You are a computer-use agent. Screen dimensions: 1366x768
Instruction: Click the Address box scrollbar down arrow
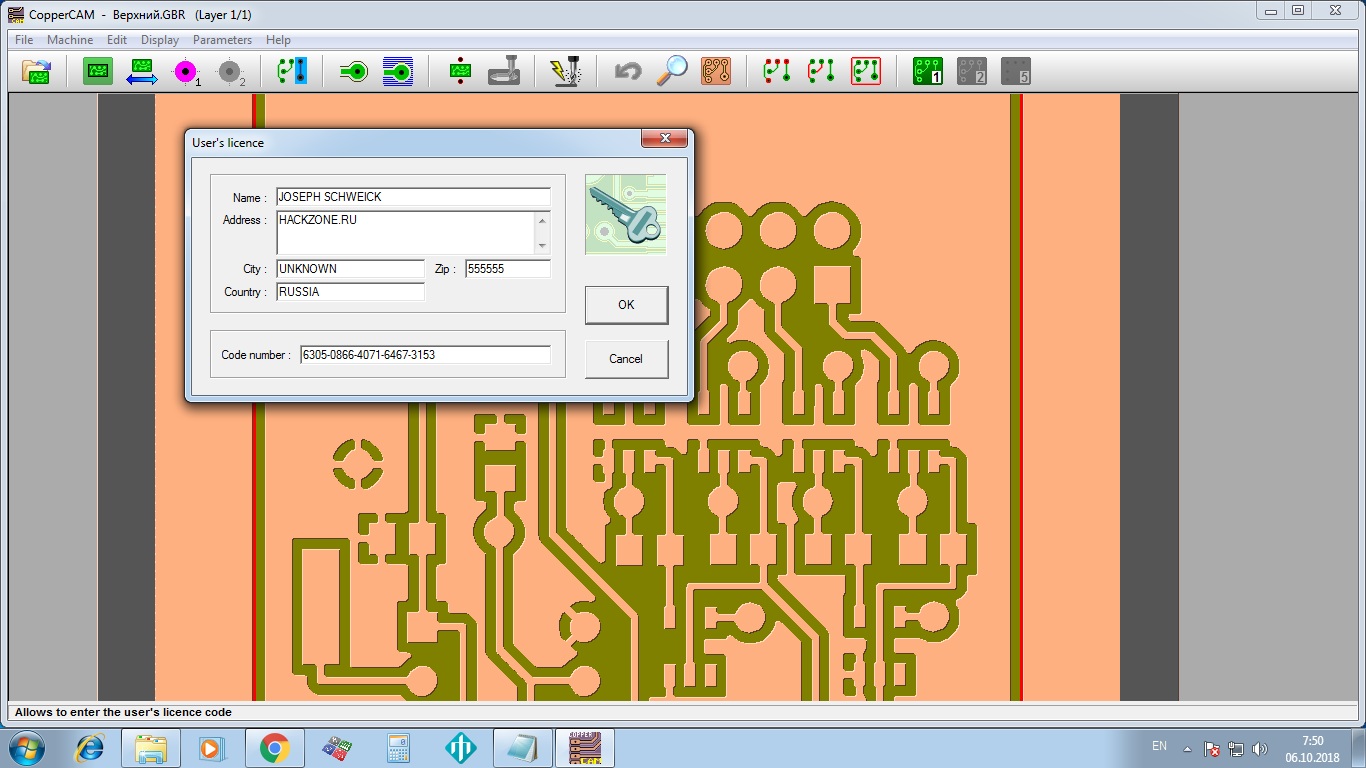tap(543, 246)
